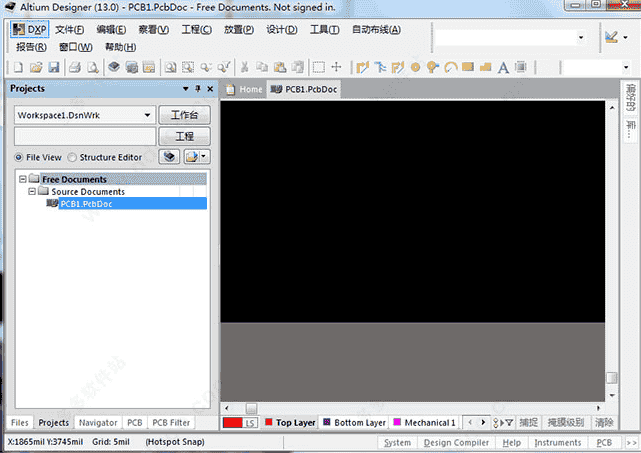Switch to the Home document tab
The width and height of the screenshot is (641, 453).
point(244,89)
